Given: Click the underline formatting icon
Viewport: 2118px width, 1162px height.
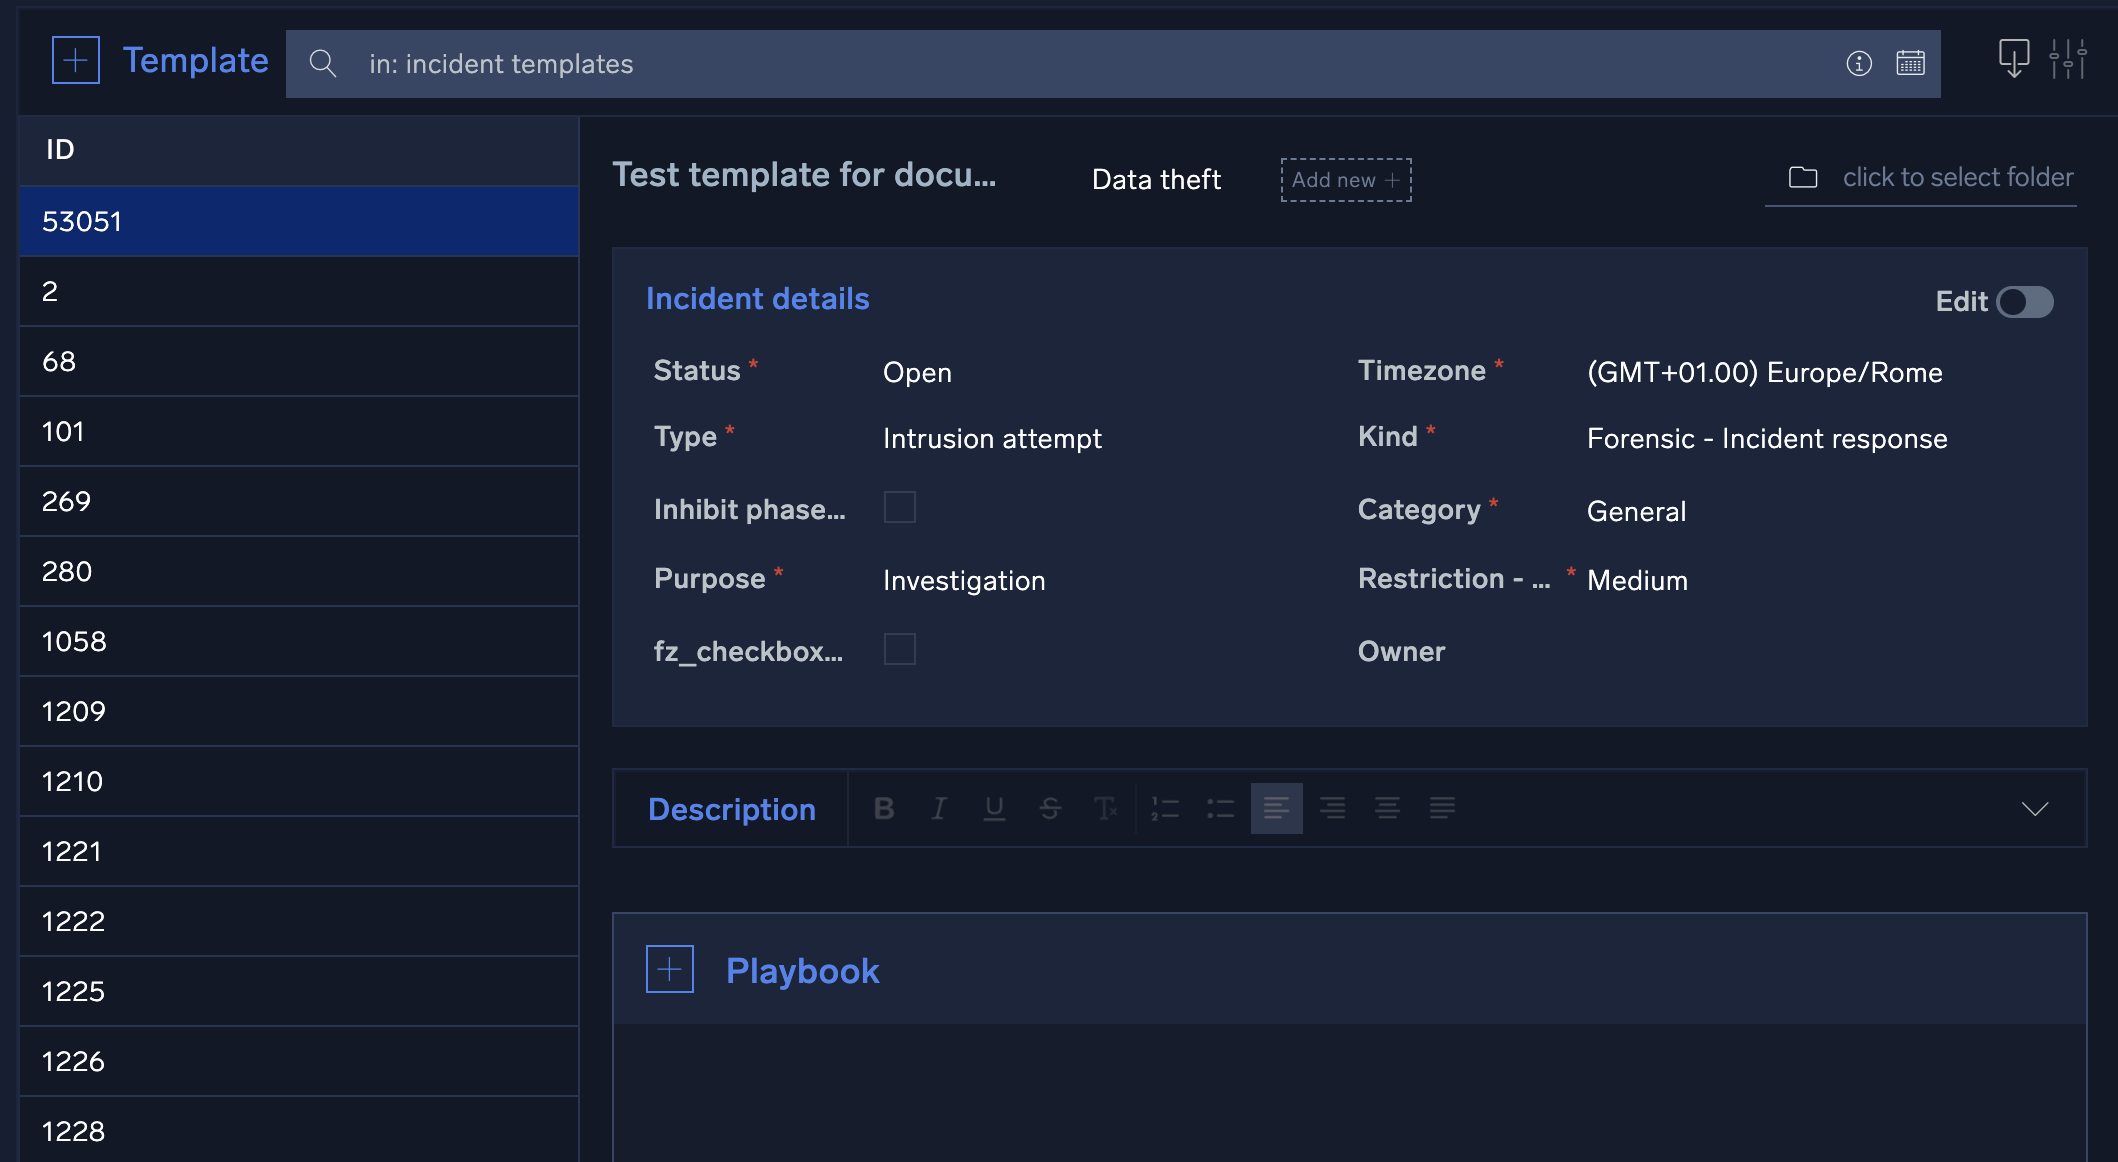Looking at the screenshot, I should (x=995, y=807).
